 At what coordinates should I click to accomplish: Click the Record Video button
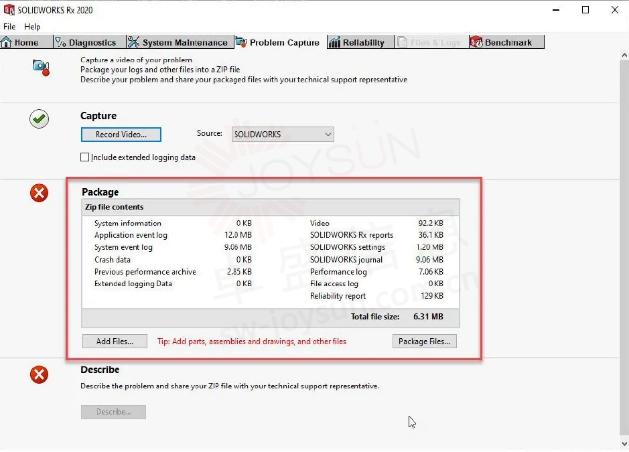(x=121, y=134)
